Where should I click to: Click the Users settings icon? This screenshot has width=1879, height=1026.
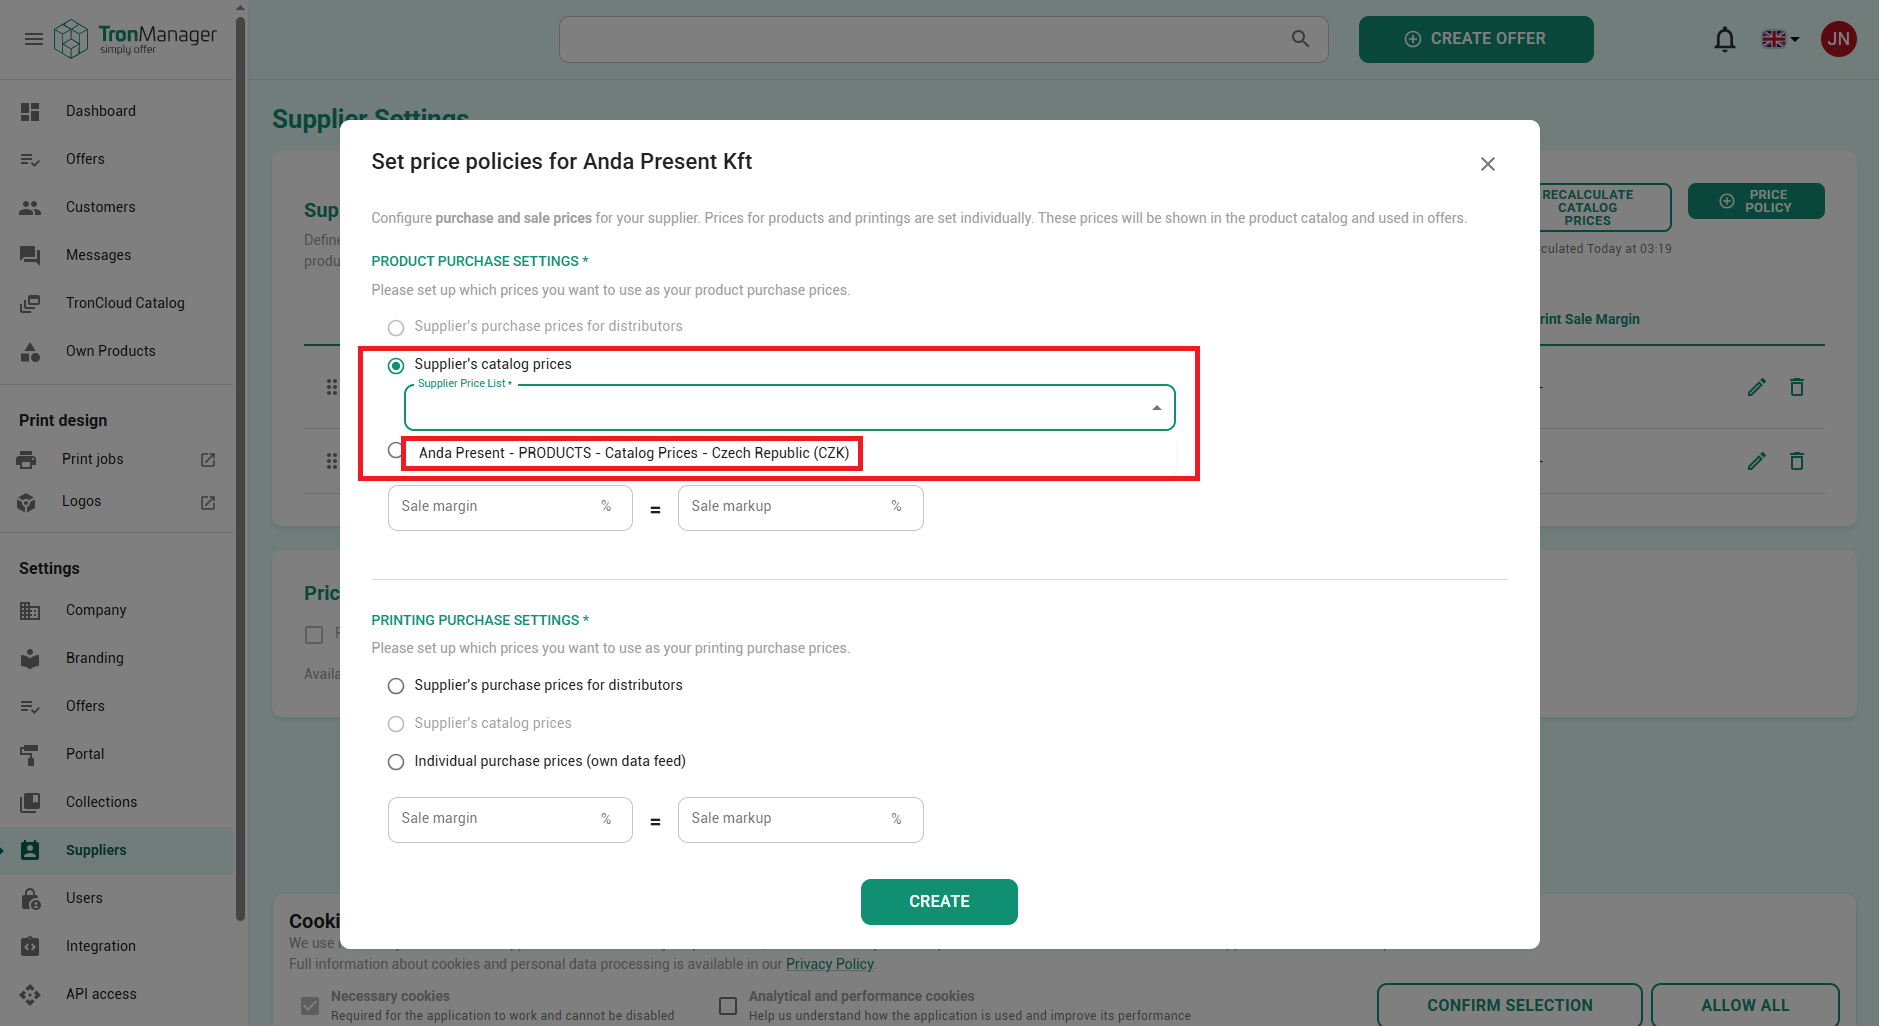pos(30,899)
